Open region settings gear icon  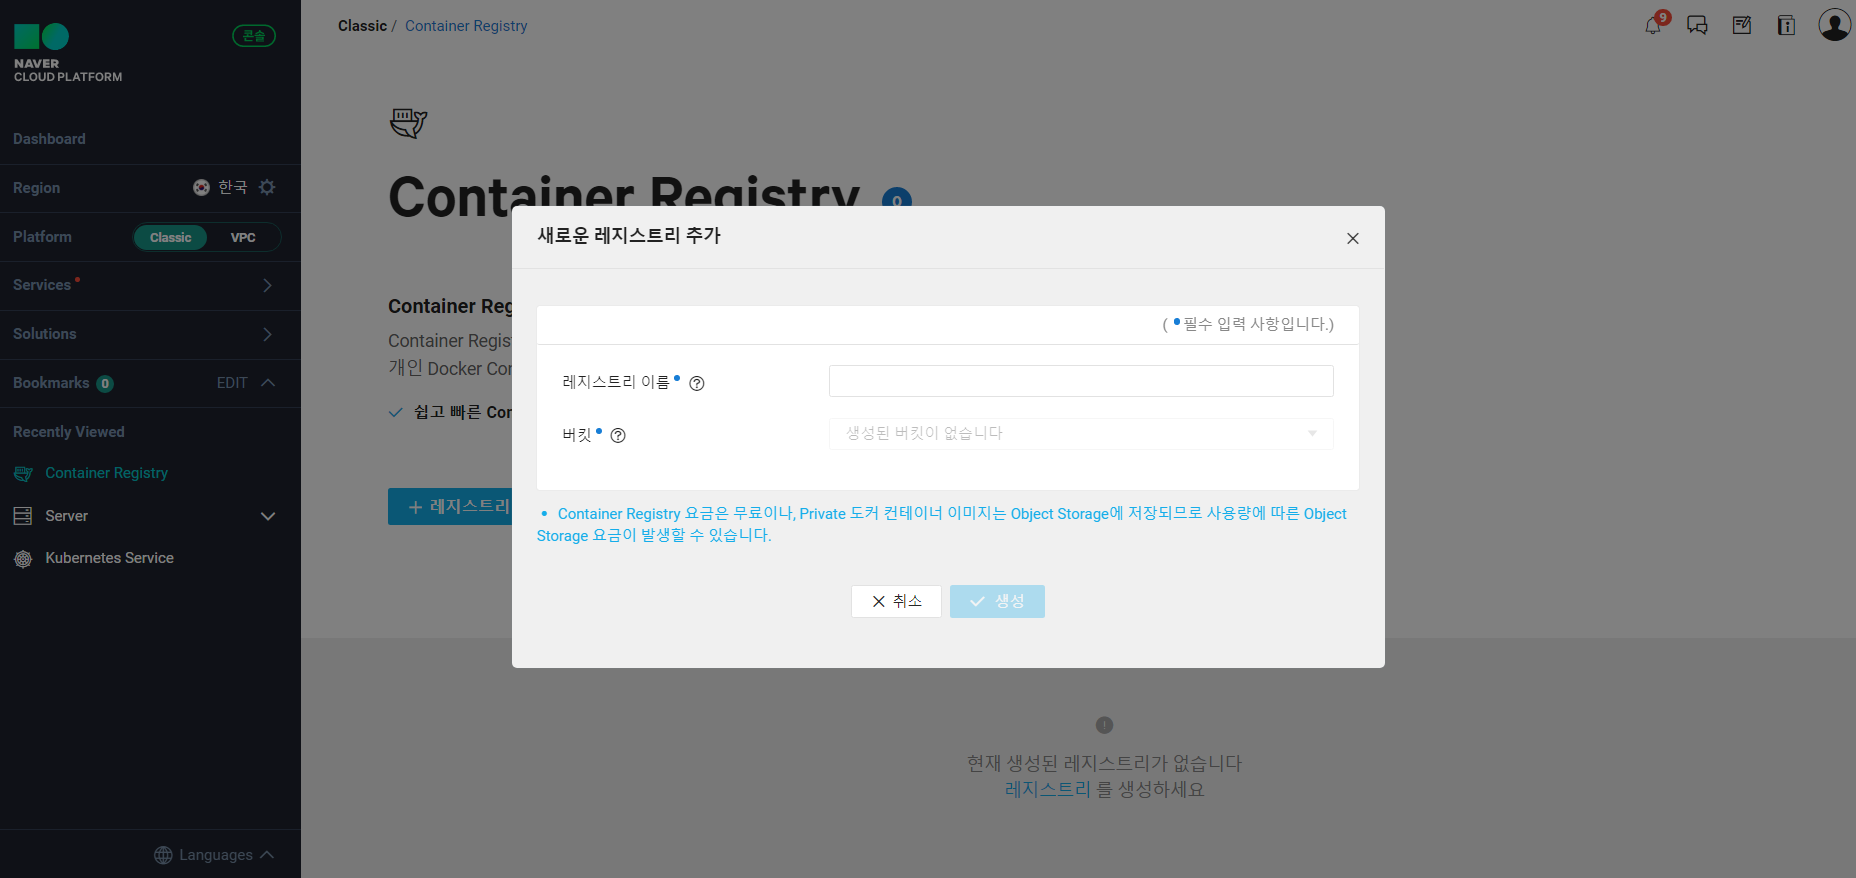pos(267,187)
